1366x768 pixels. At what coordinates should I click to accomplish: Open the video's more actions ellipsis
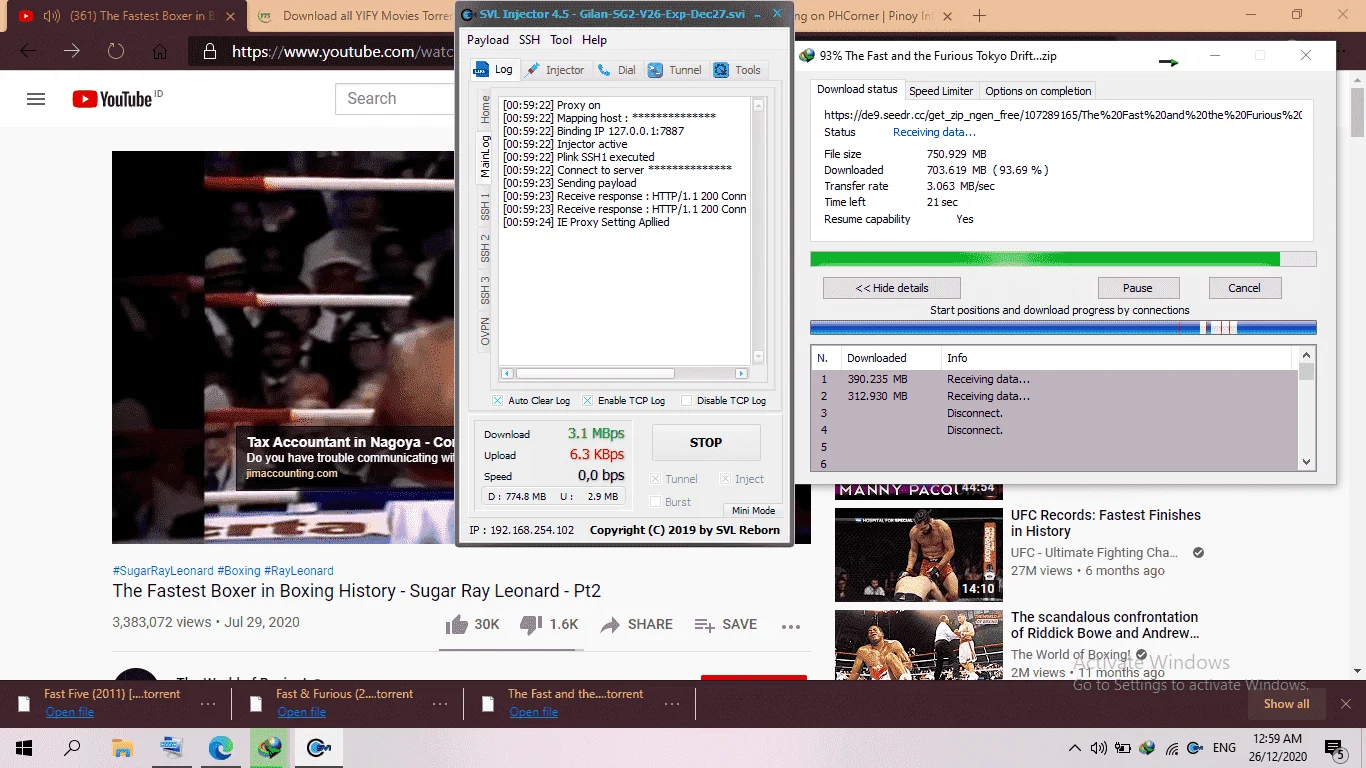[x=791, y=626]
